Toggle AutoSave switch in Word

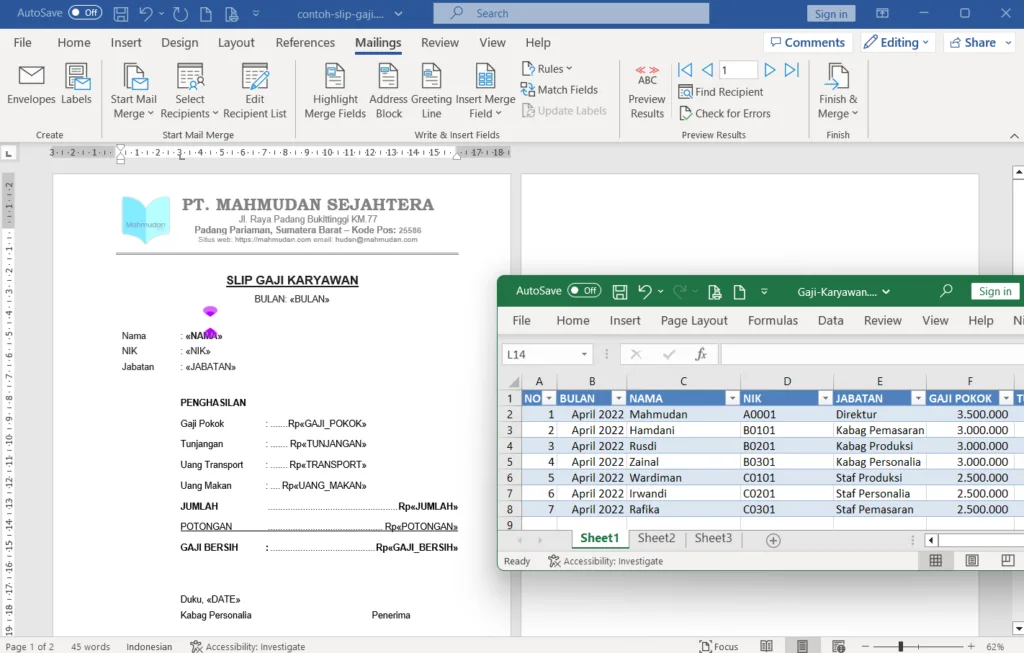(x=85, y=13)
